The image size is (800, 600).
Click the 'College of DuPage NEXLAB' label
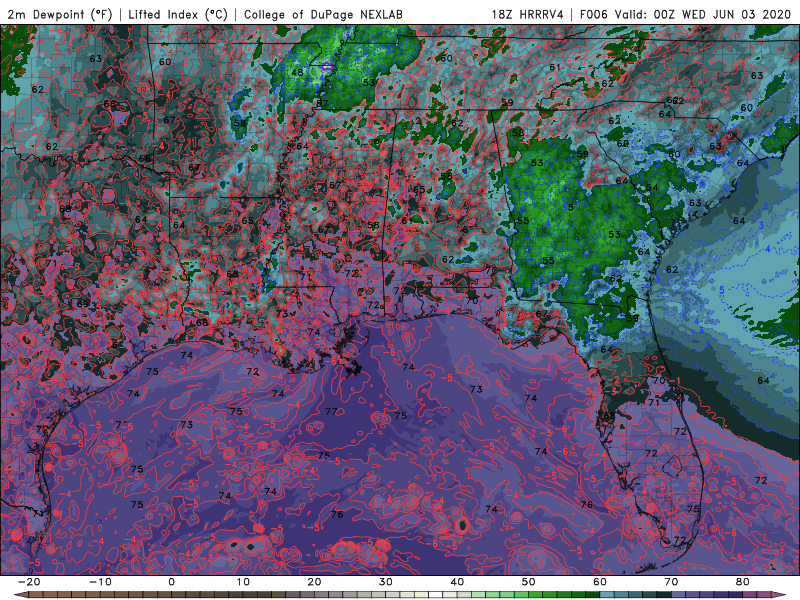pos(323,14)
